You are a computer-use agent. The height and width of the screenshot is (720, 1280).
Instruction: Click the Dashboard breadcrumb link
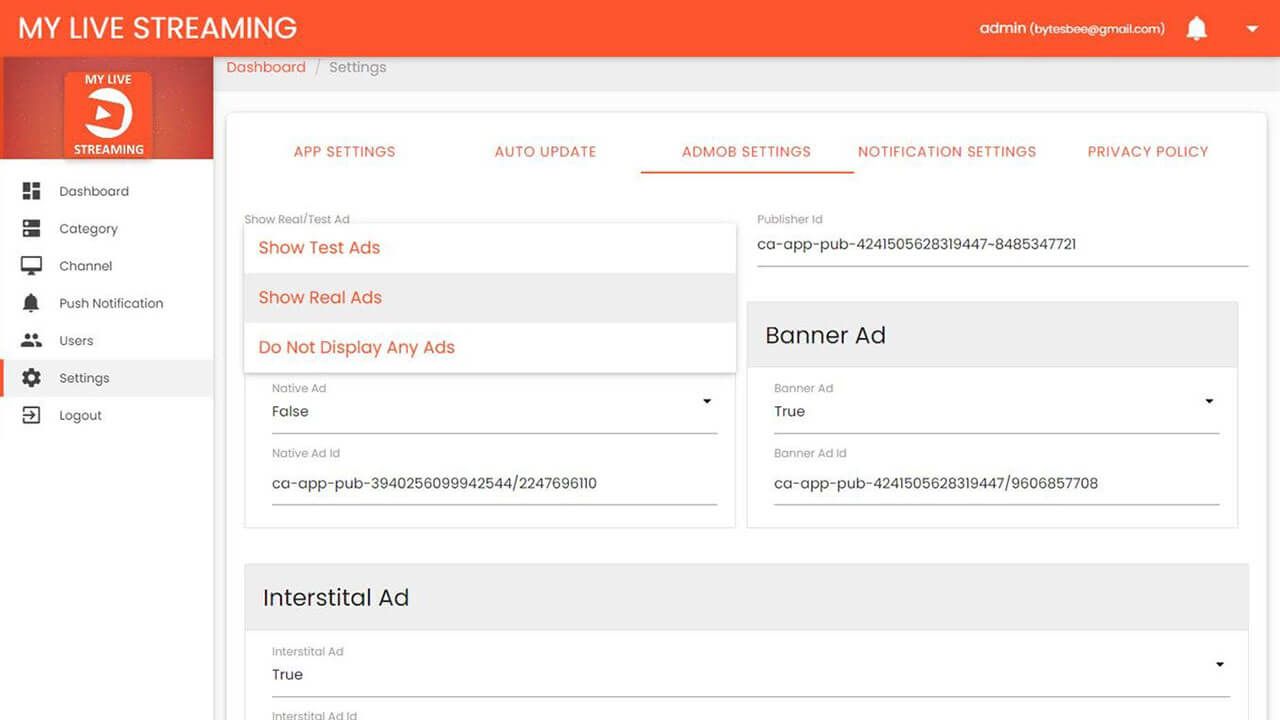pos(266,67)
